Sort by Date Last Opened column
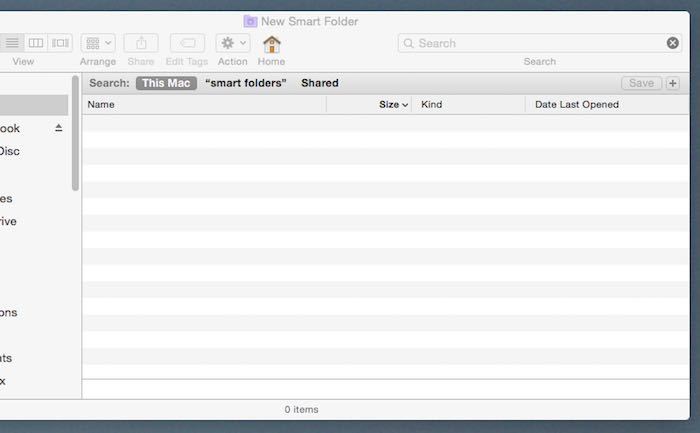Viewport: 700px width, 433px height. [607, 104]
